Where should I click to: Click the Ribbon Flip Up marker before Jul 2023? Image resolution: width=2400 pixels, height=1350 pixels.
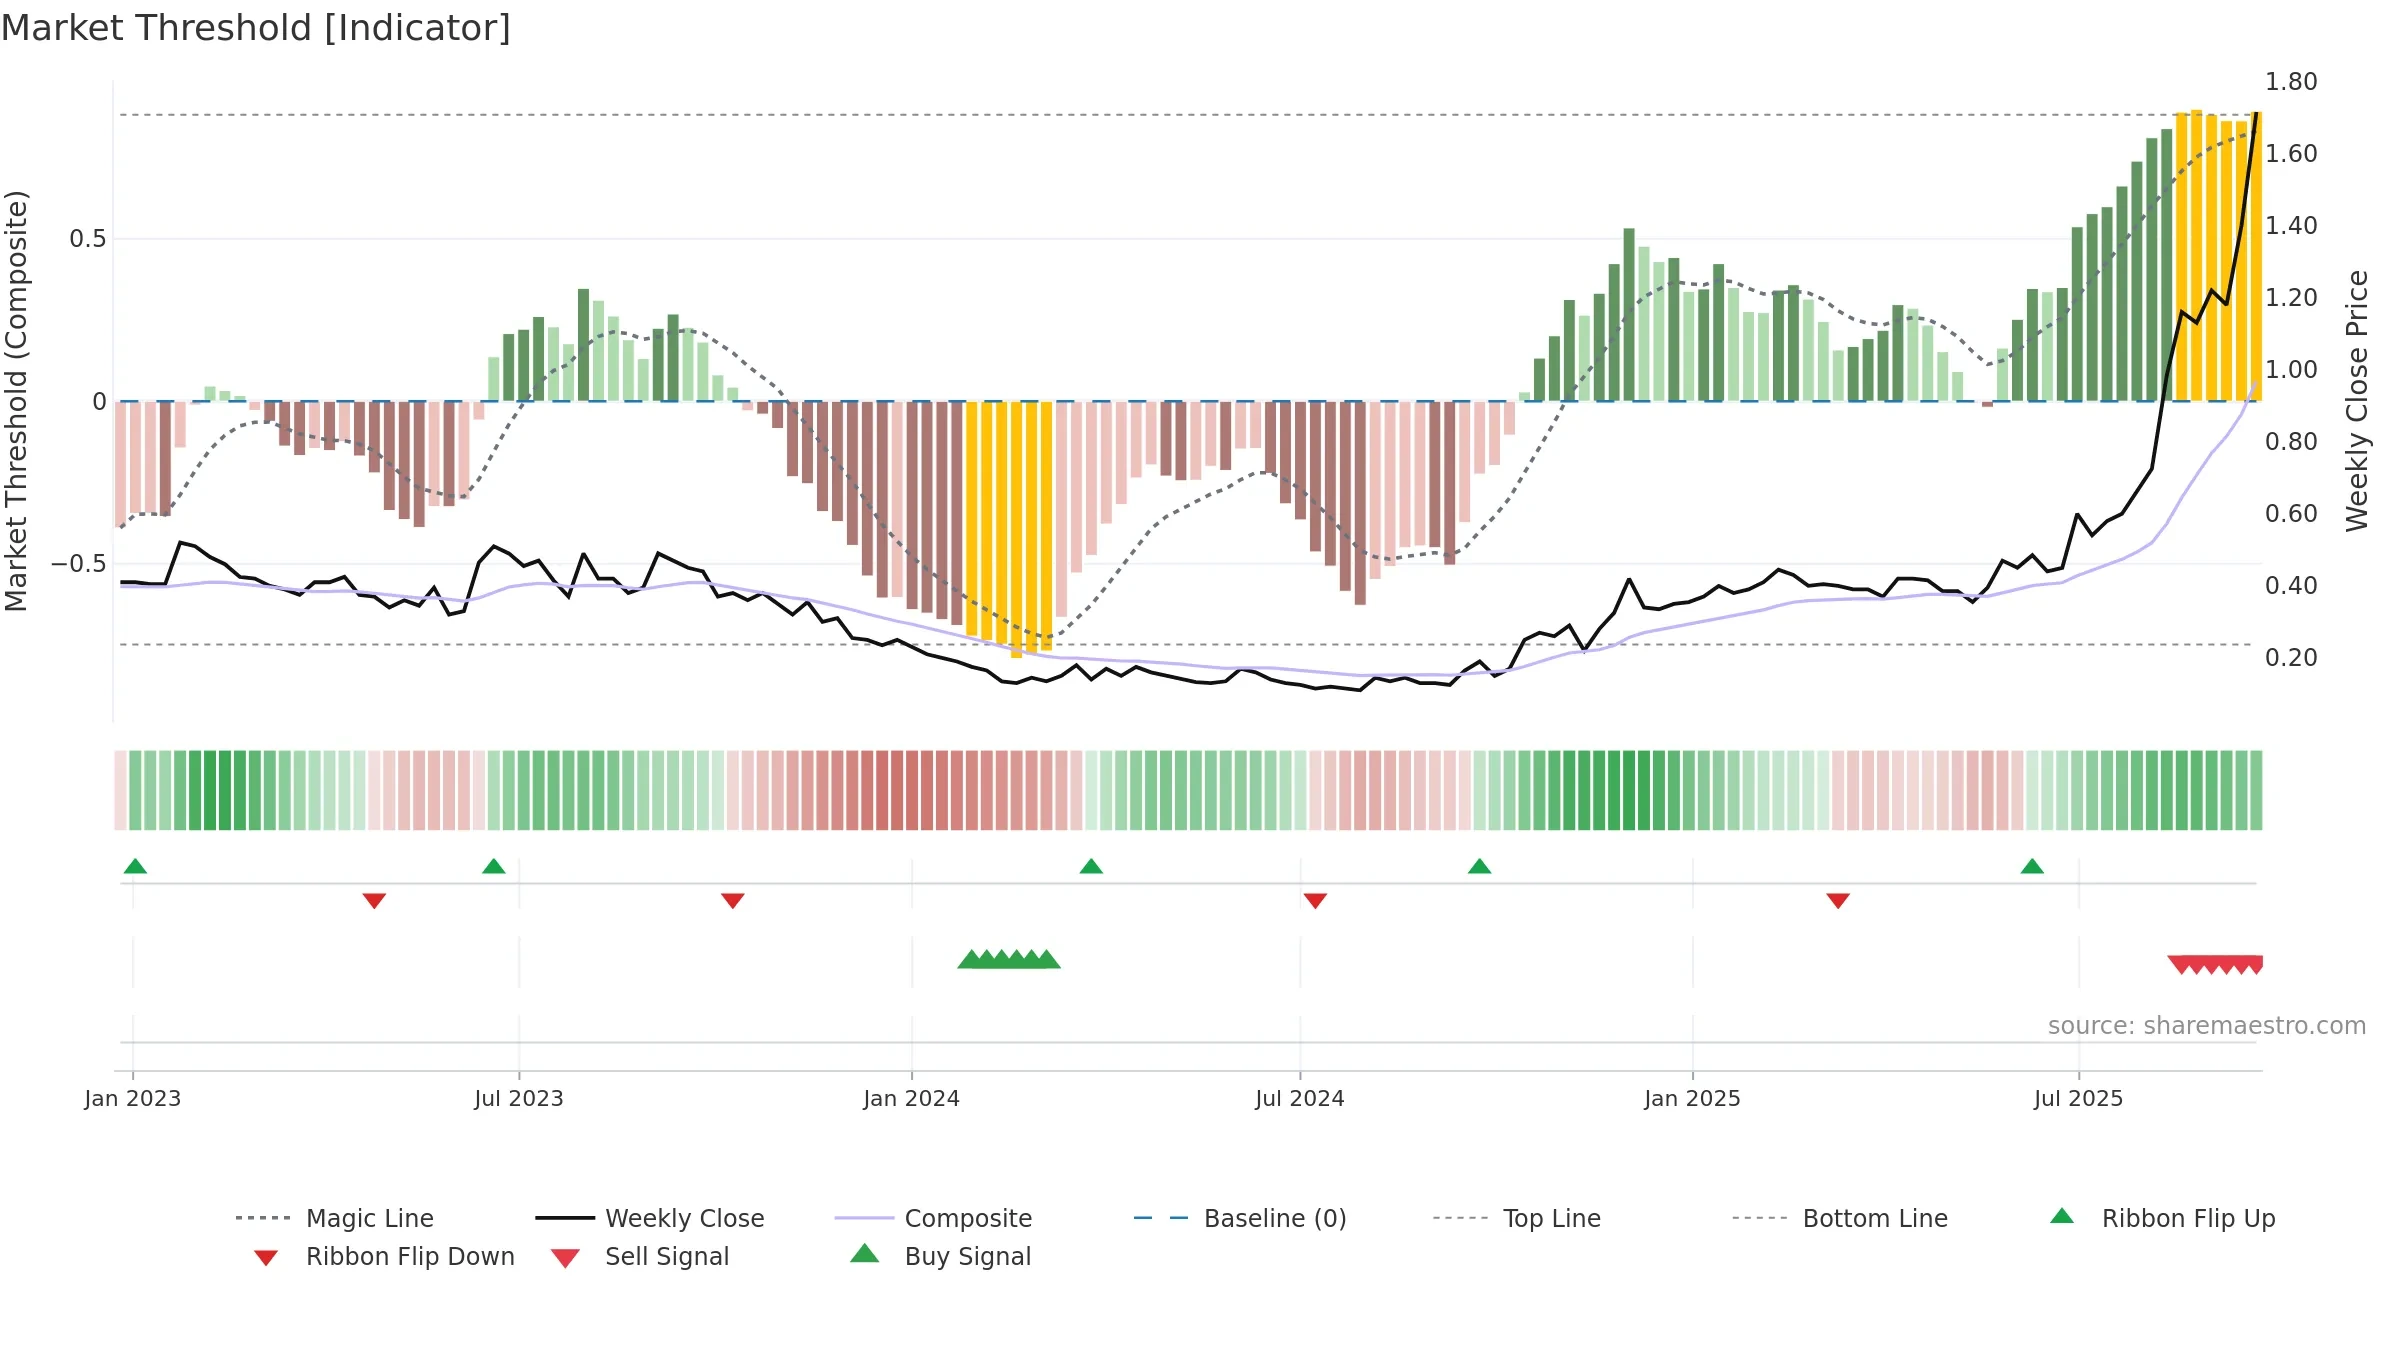(493, 866)
